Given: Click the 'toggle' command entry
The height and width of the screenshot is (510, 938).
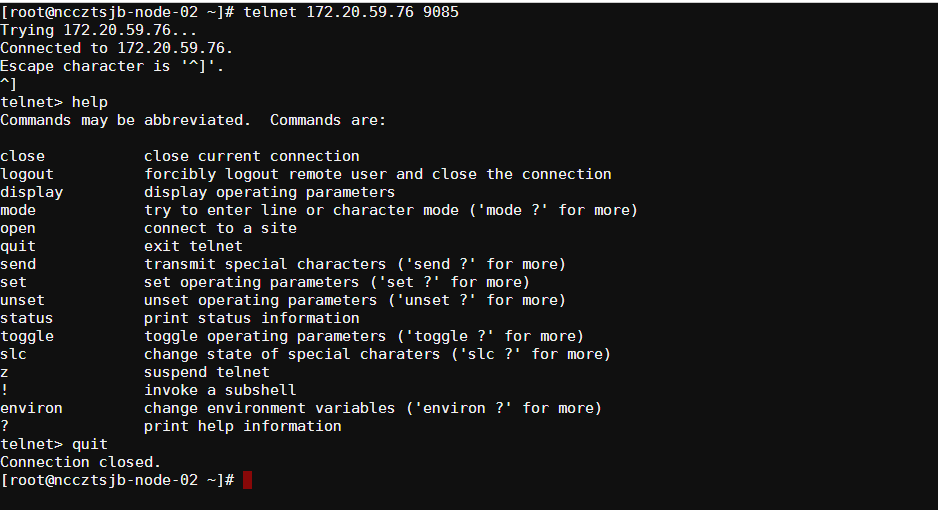Looking at the screenshot, I should (27, 336).
